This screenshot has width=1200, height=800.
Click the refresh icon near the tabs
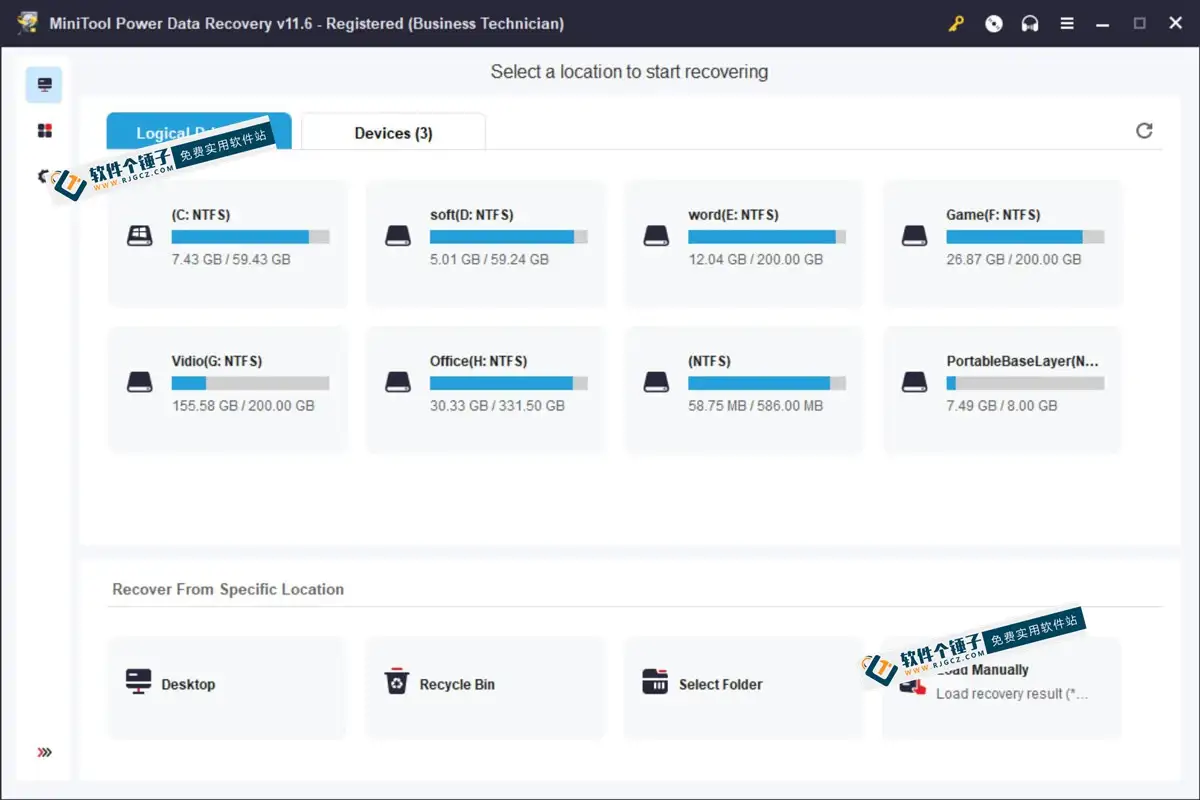[1144, 130]
